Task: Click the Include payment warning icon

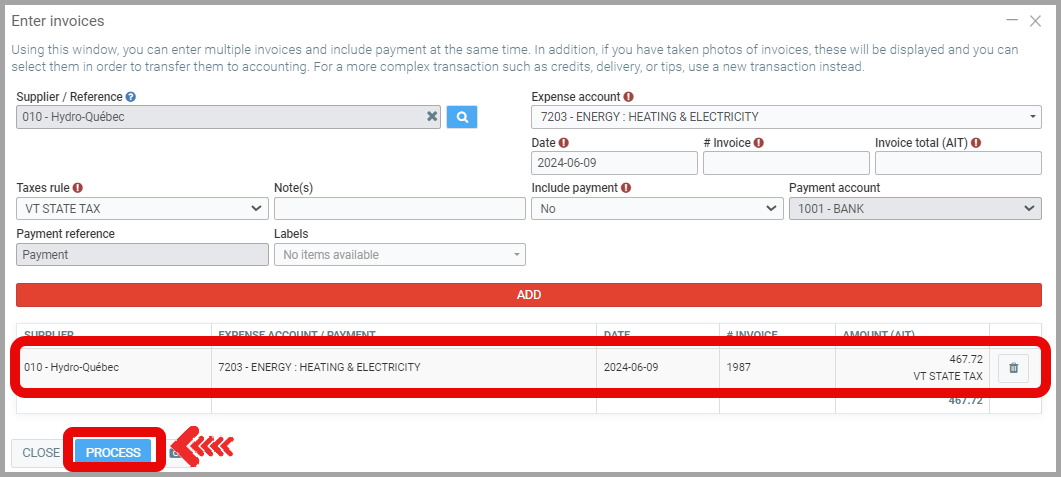Action: [x=626, y=188]
